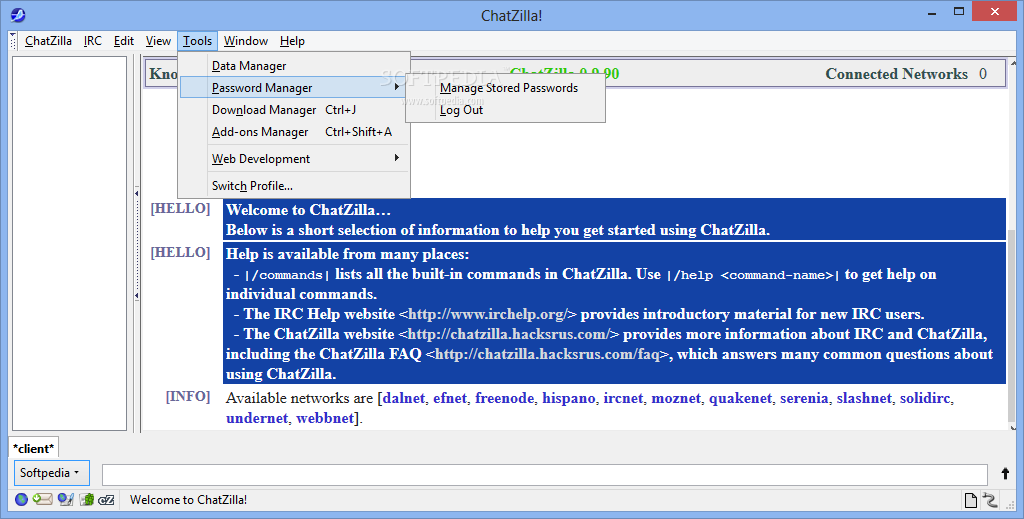Image resolution: width=1024 pixels, height=519 pixels.
Task: Click Log Out in submenu
Action: pos(505,110)
